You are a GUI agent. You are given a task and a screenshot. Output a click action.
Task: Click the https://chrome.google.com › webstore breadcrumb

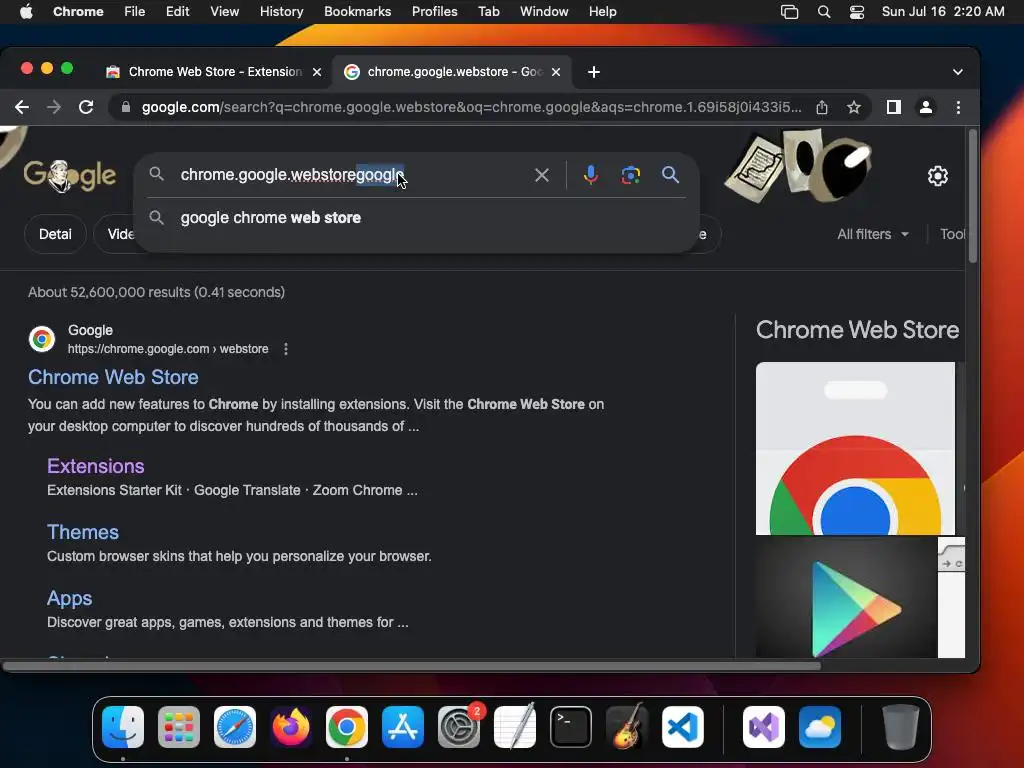pos(168,349)
